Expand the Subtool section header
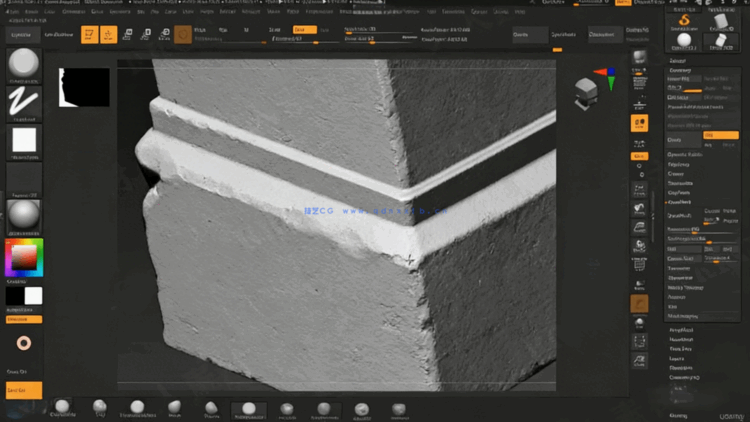 click(677, 61)
